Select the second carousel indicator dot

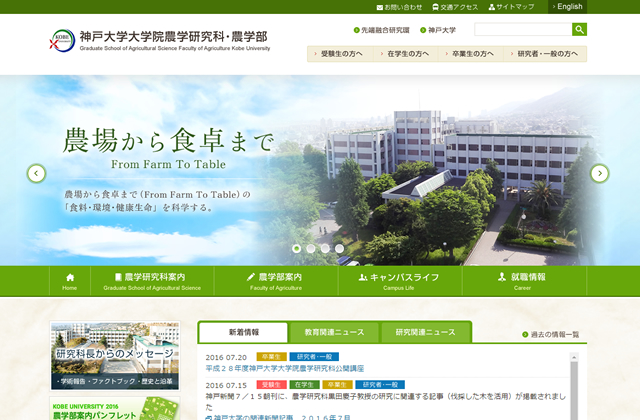click(311, 249)
